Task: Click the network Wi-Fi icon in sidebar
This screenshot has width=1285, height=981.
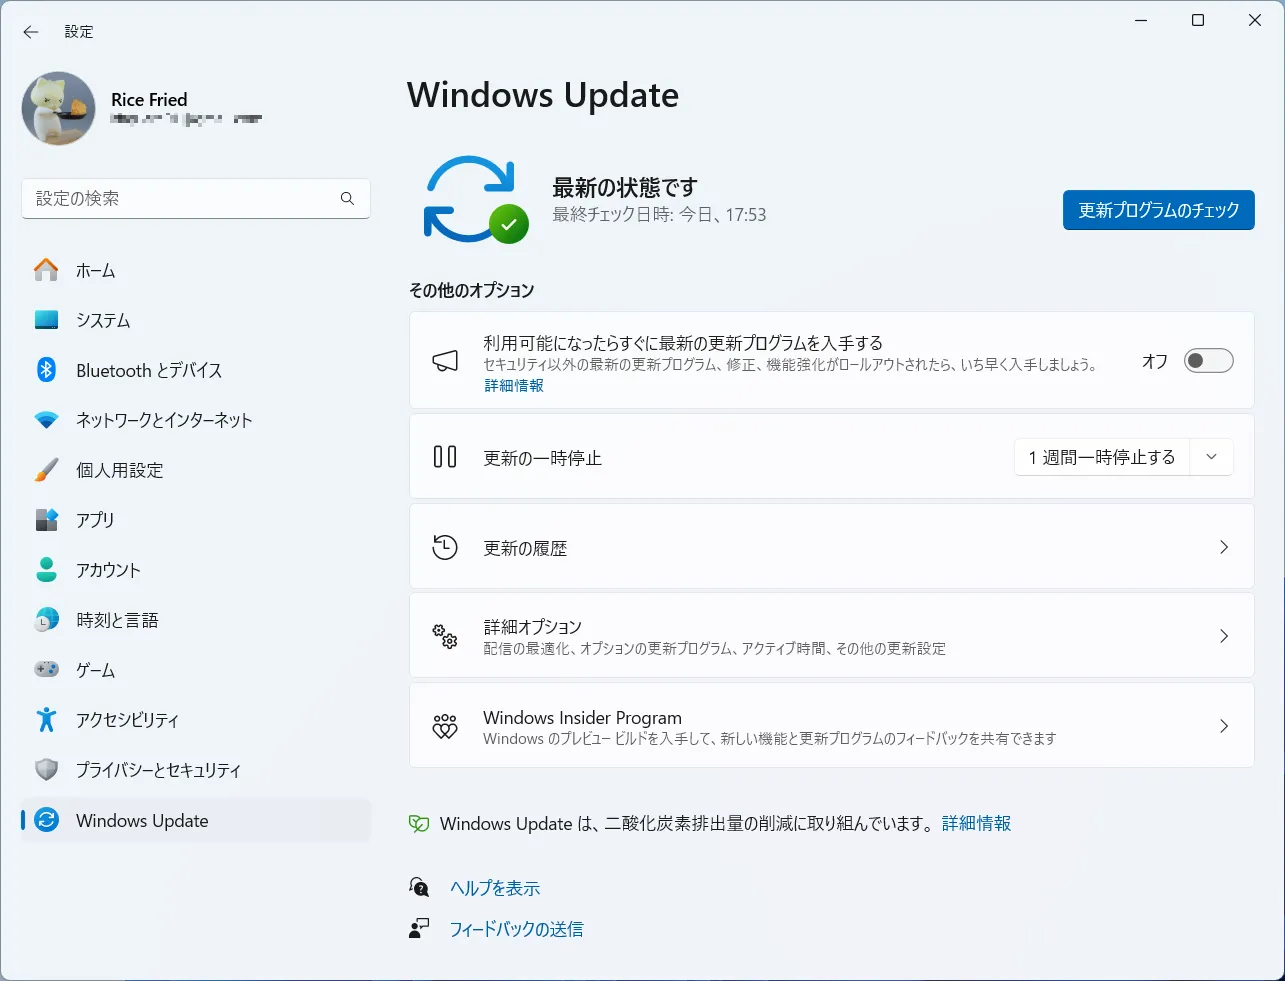Action: tap(46, 420)
